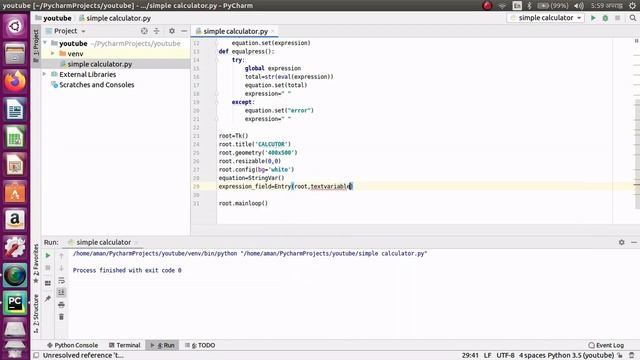Open the file manager in the dock
640x360 pixels.
[15, 53]
